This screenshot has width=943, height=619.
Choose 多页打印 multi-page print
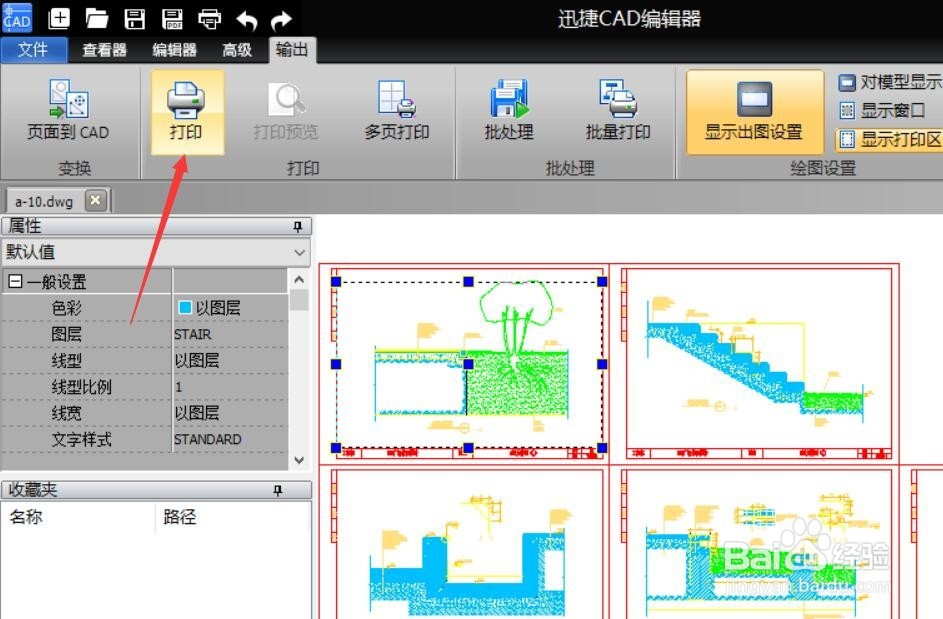click(396, 111)
